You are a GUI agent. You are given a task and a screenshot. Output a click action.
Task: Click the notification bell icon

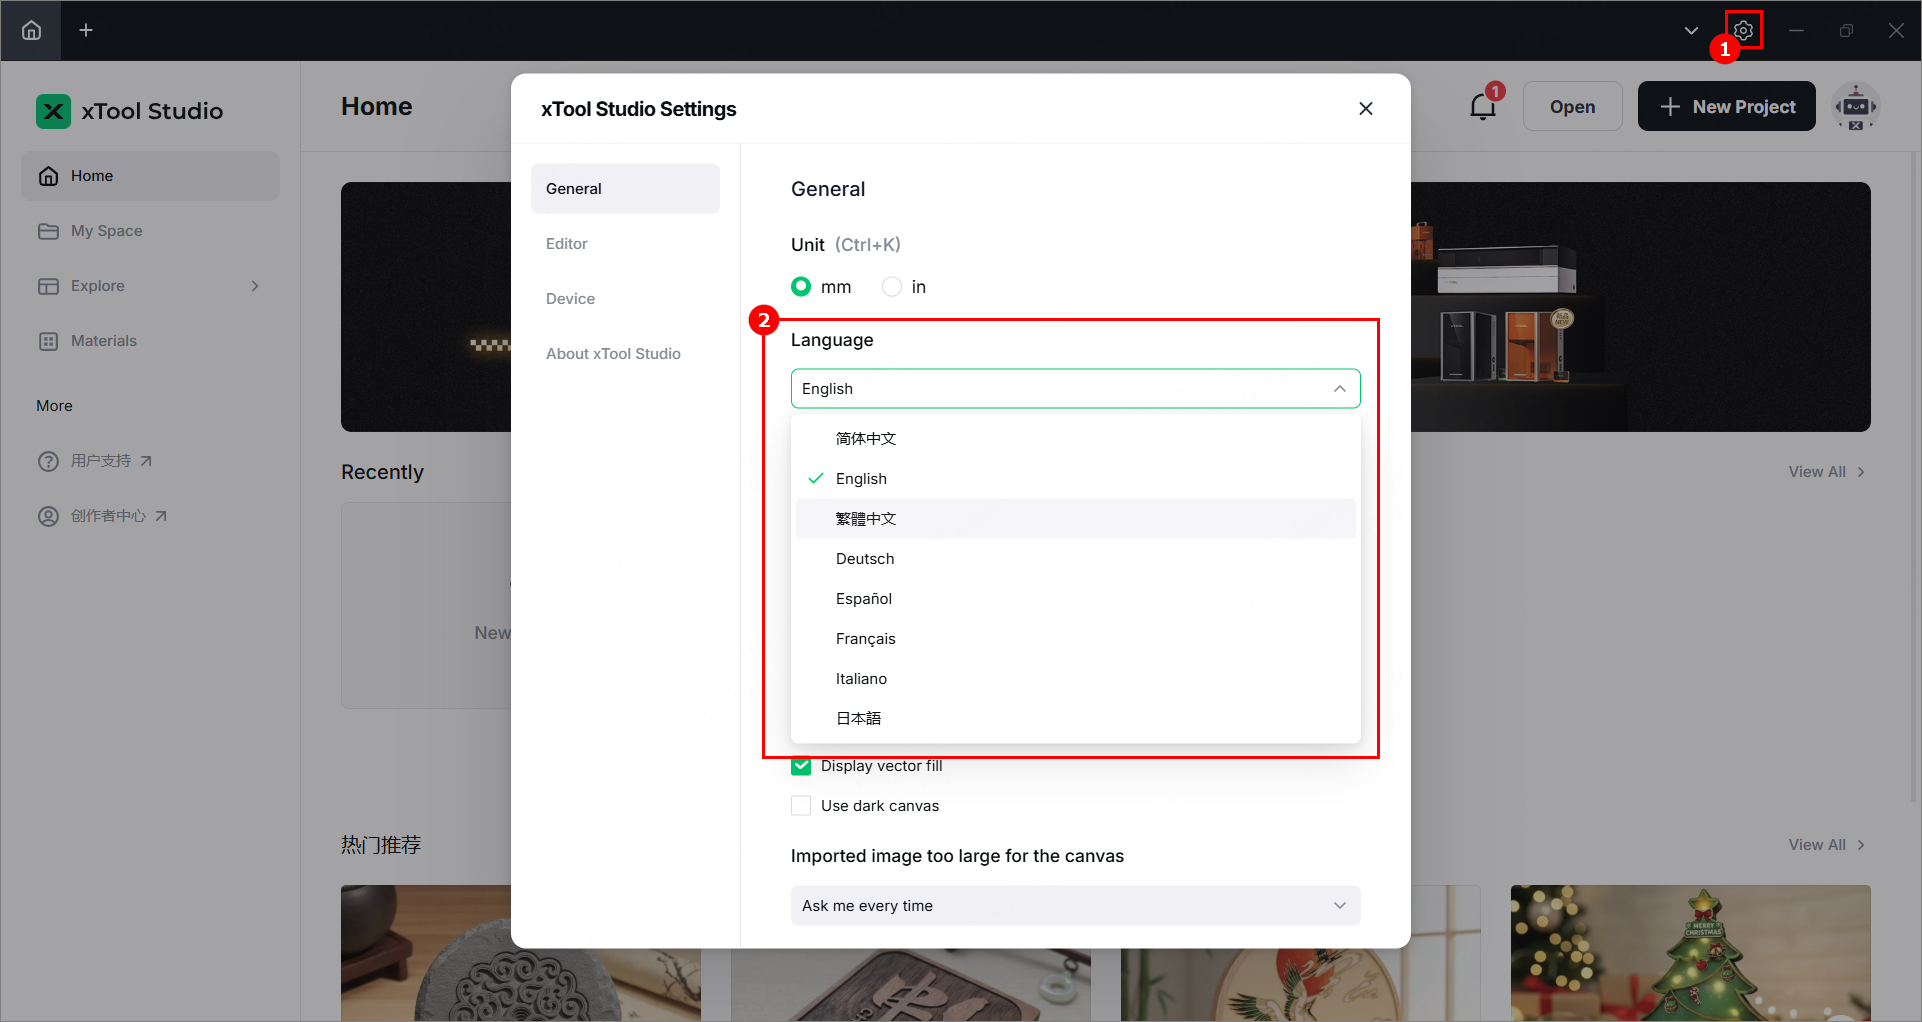coord(1482,106)
